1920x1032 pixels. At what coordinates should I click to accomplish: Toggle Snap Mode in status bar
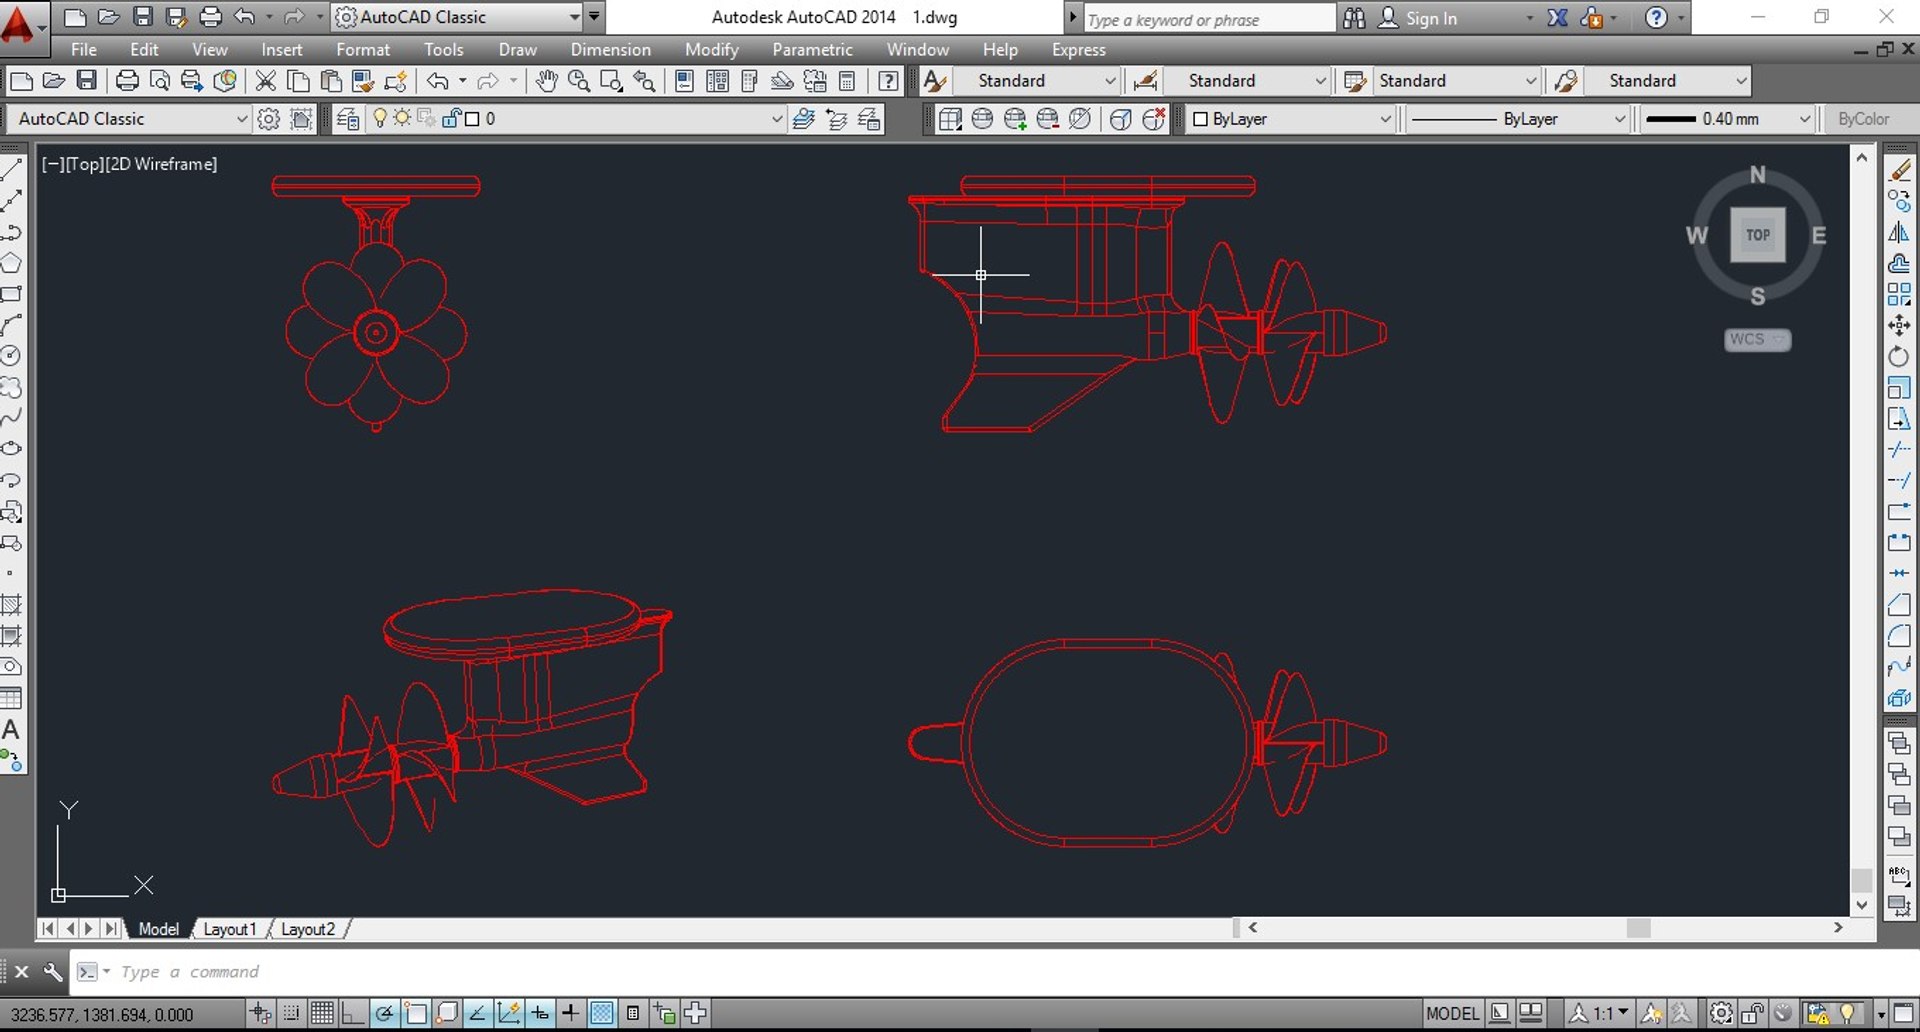coord(291,1014)
